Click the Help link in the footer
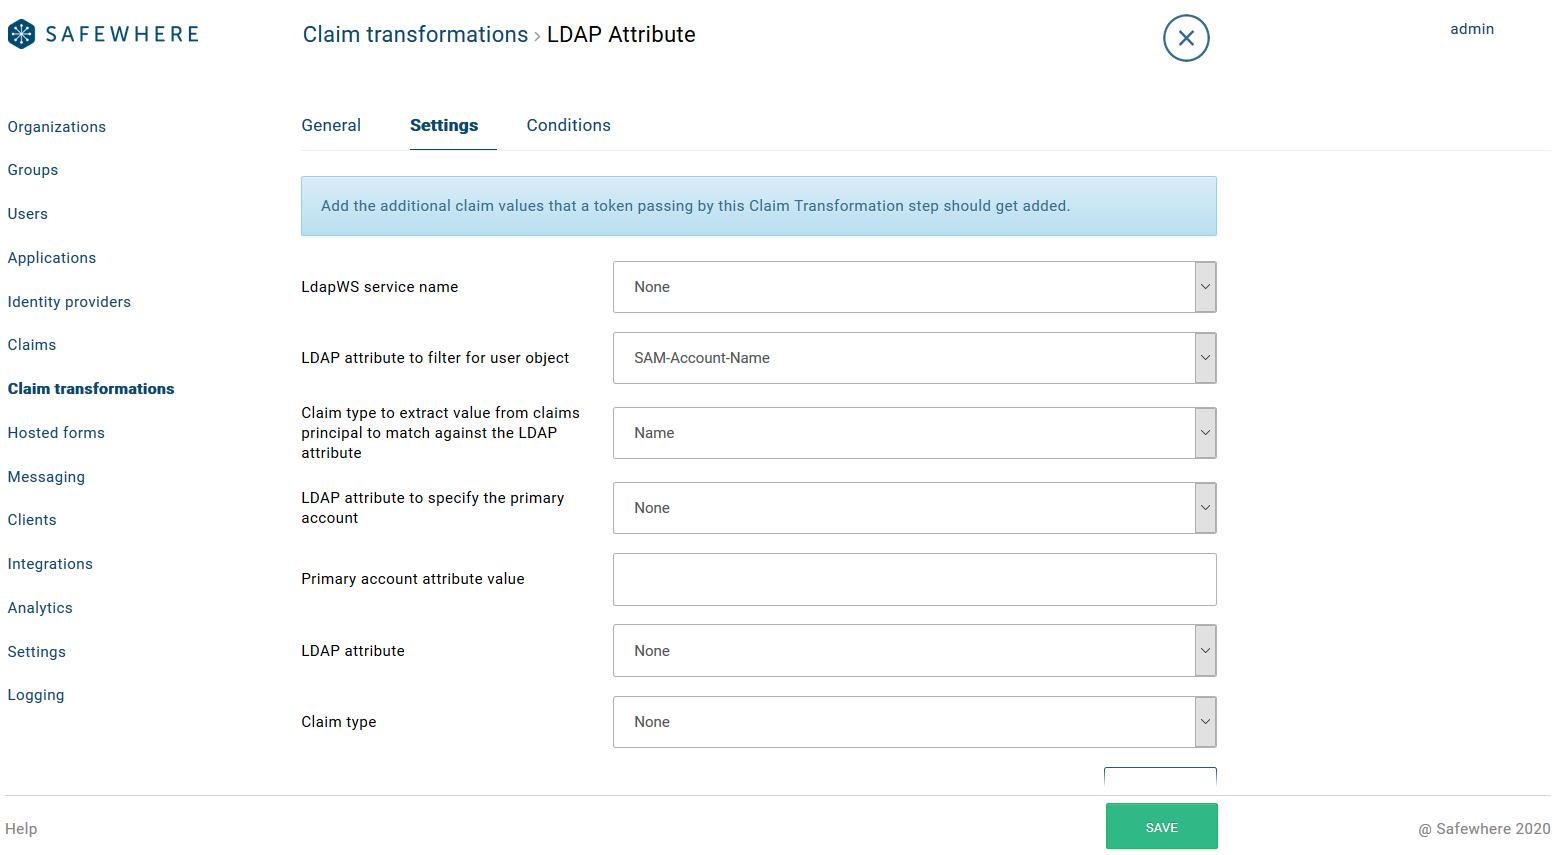1560x855 pixels. (x=21, y=829)
